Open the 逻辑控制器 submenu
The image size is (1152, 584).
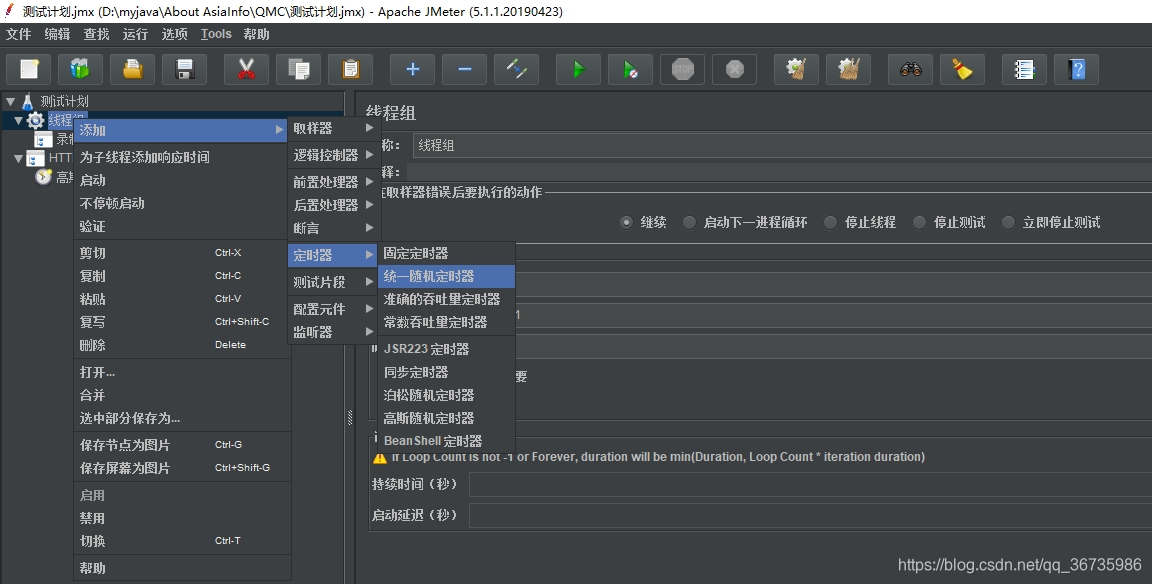pyautogui.click(x=333, y=155)
